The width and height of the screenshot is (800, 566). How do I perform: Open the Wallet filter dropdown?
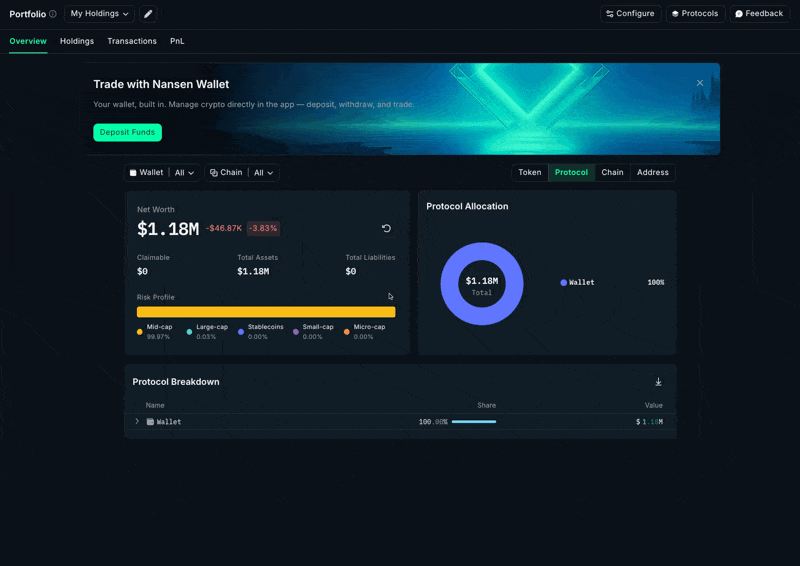163,173
